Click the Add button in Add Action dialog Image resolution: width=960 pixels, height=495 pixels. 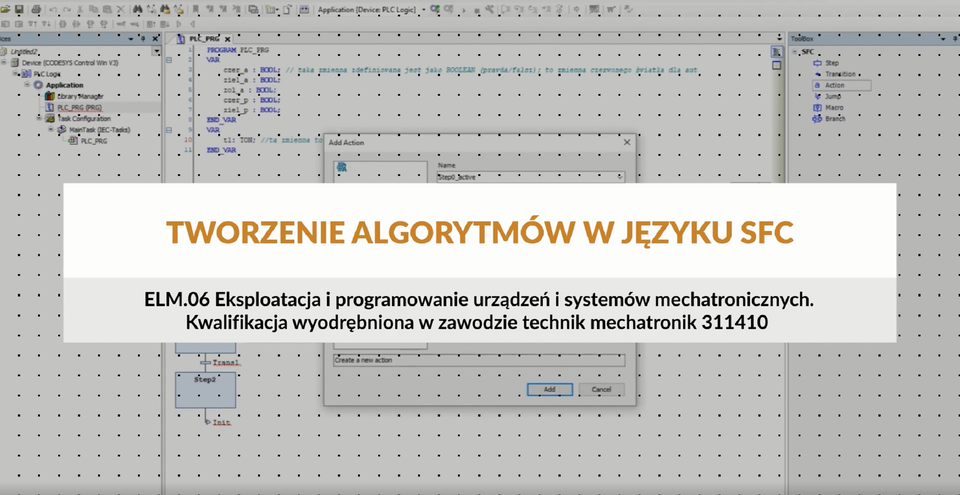[x=550, y=389]
